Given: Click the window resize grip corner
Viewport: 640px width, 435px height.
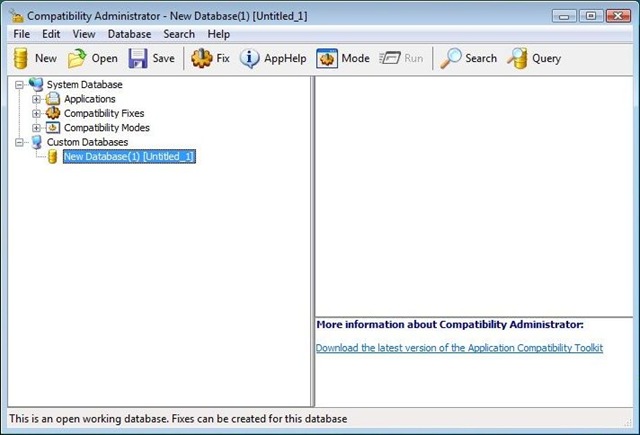Looking at the screenshot, I should click(x=628, y=423).
